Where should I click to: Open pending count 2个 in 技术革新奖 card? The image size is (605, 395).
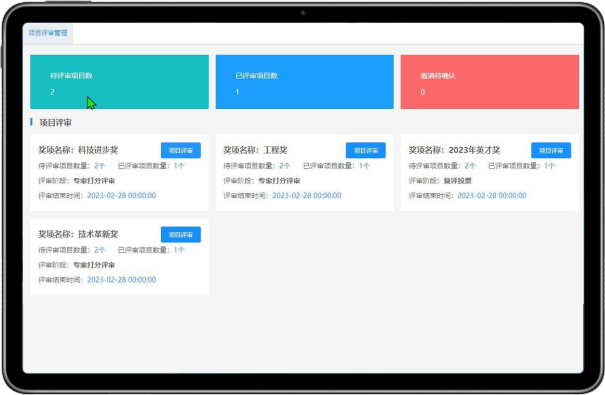100,250
